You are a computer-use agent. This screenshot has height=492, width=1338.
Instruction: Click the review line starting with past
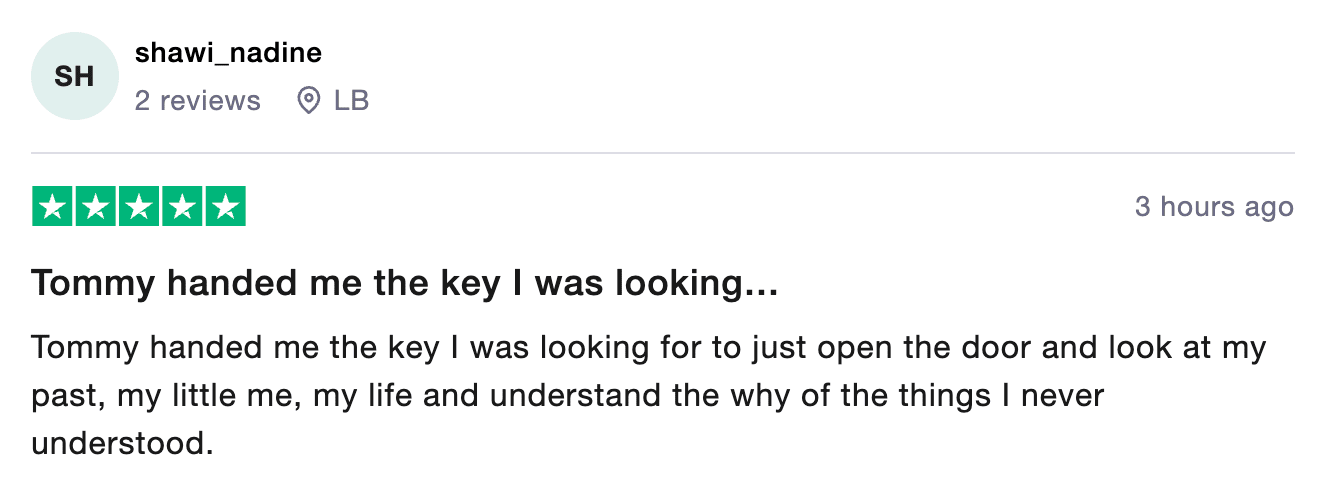click(x=568, y=395)
